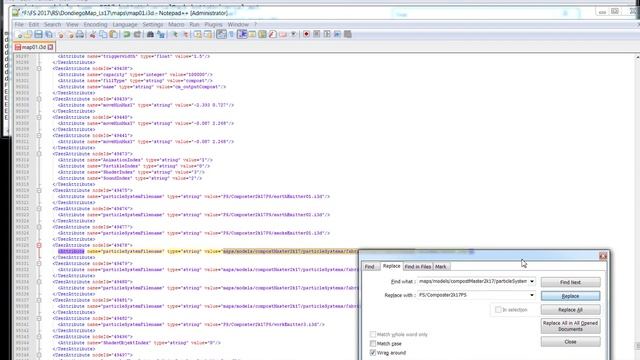Collapse the UserAttribute nodeId 49682 fold marker
The width and height of the screenshot is (640, 360).
(39, 318)
